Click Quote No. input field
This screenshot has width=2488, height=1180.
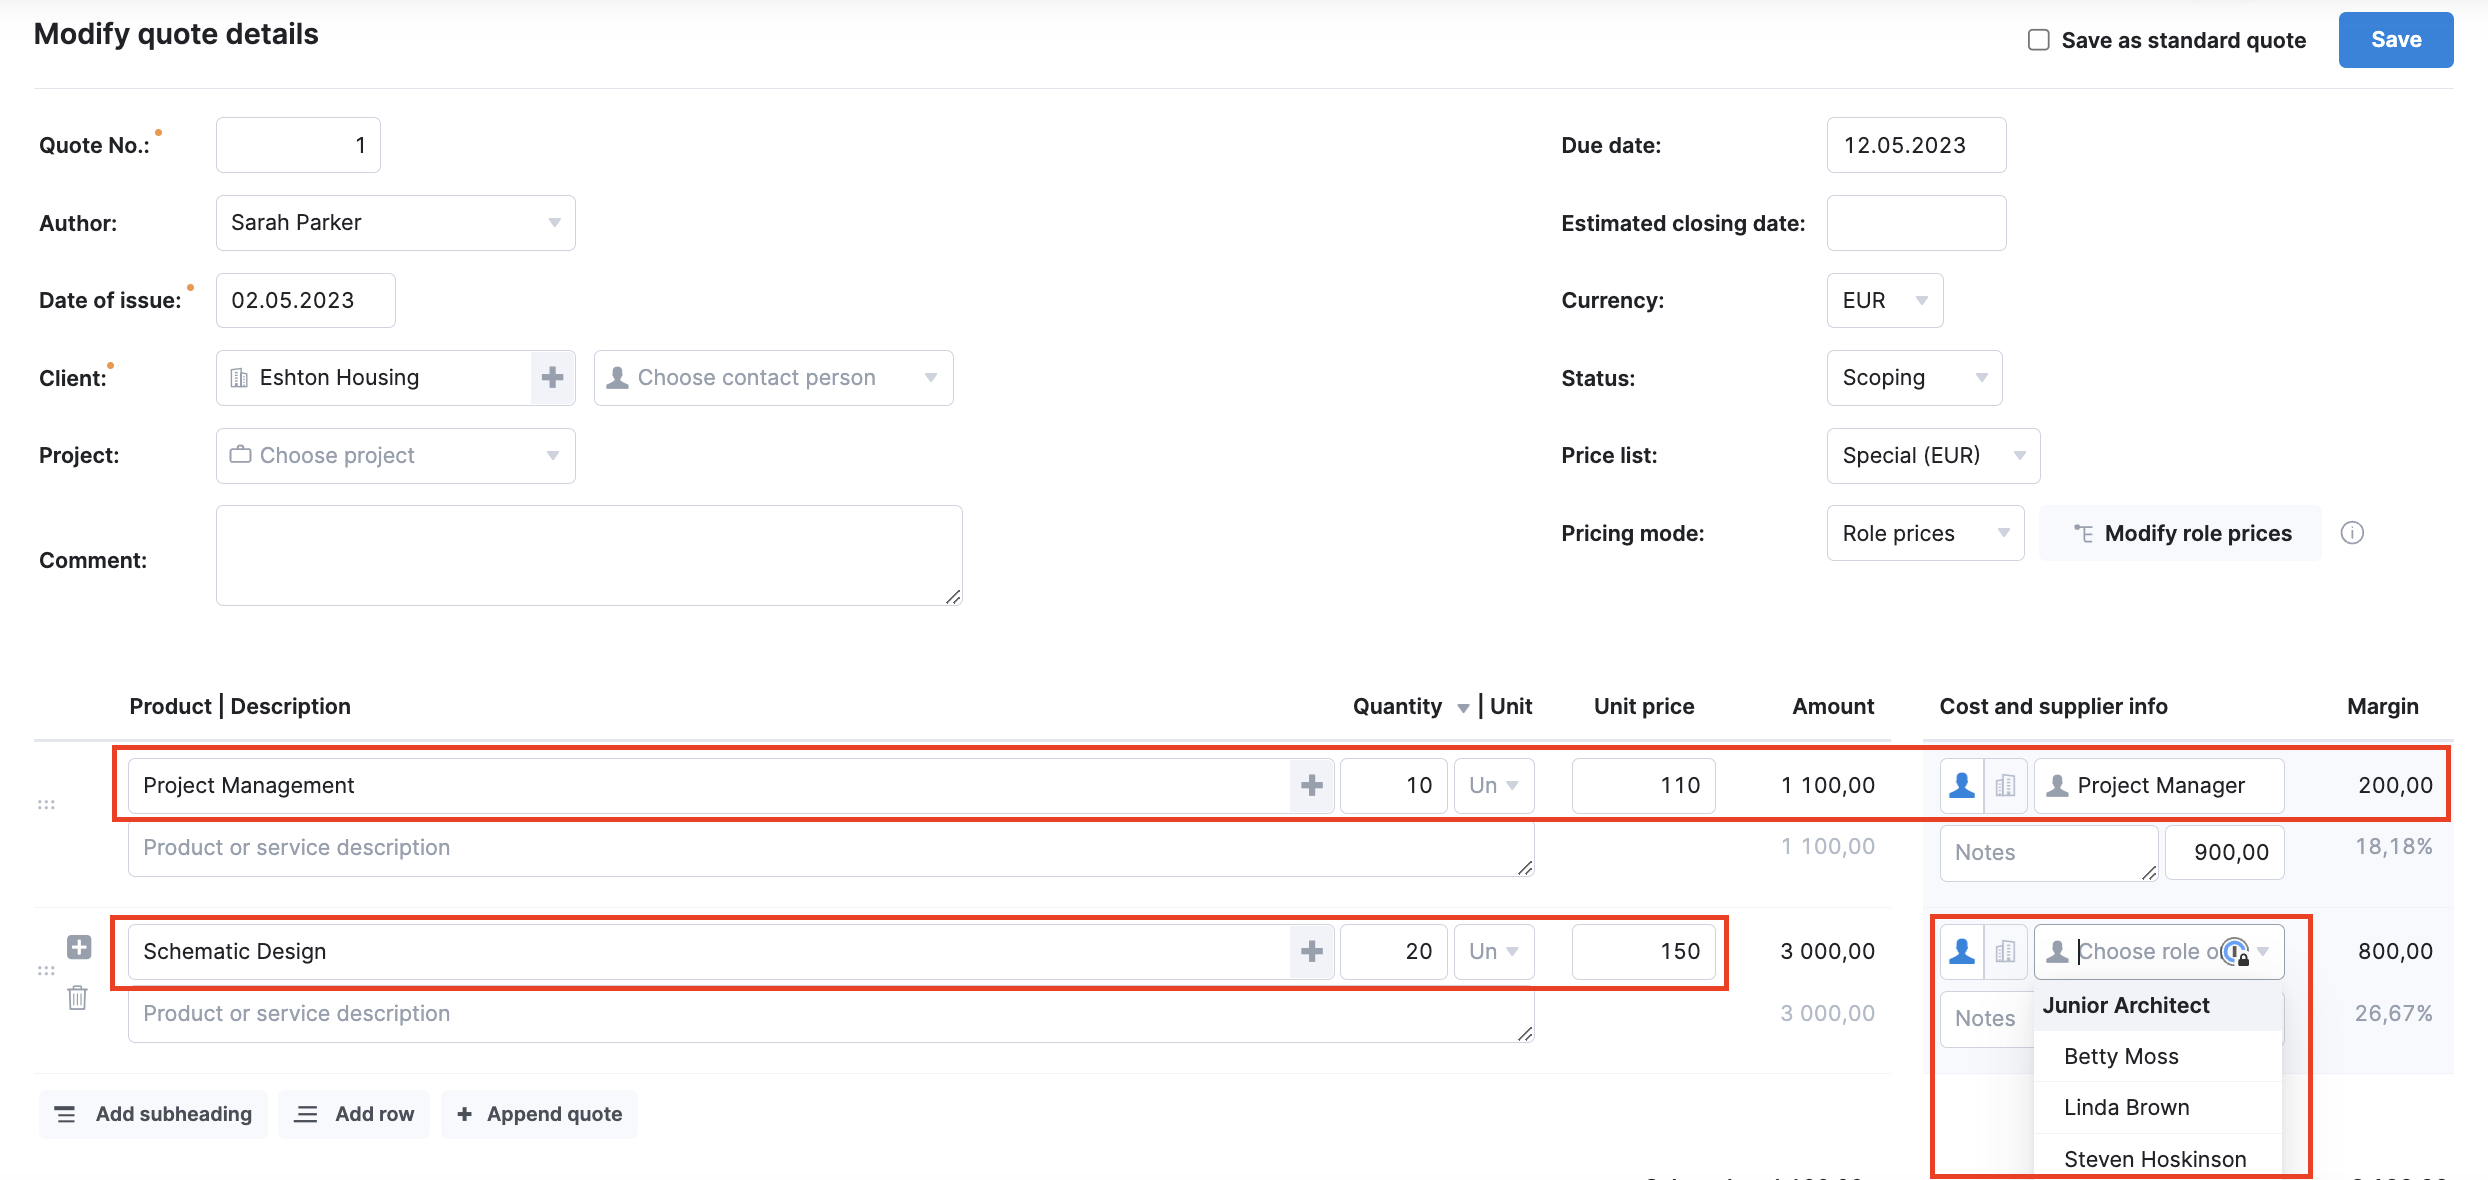pos(298,145)
